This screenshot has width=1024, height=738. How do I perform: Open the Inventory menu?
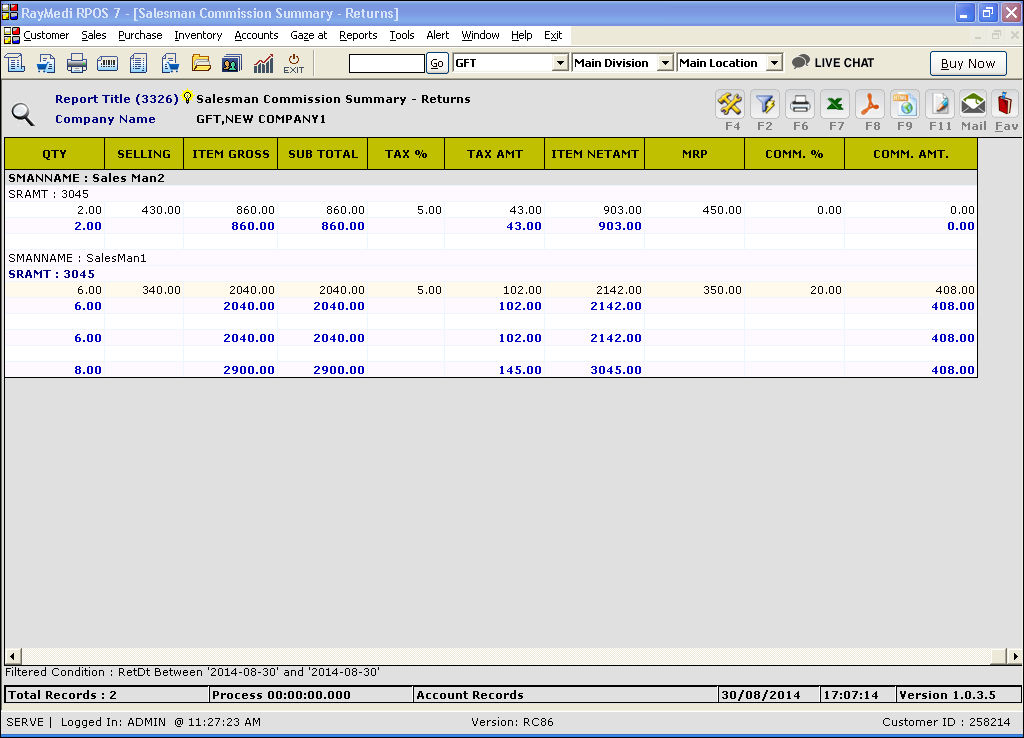pos(198,35)
